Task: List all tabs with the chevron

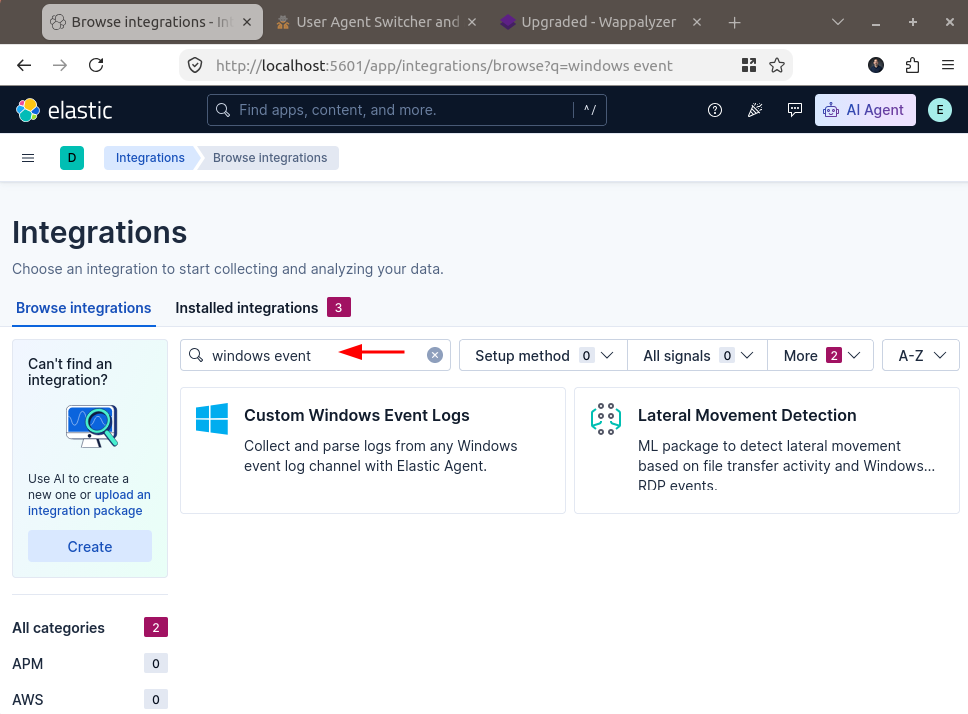Action: click(838, 22)
